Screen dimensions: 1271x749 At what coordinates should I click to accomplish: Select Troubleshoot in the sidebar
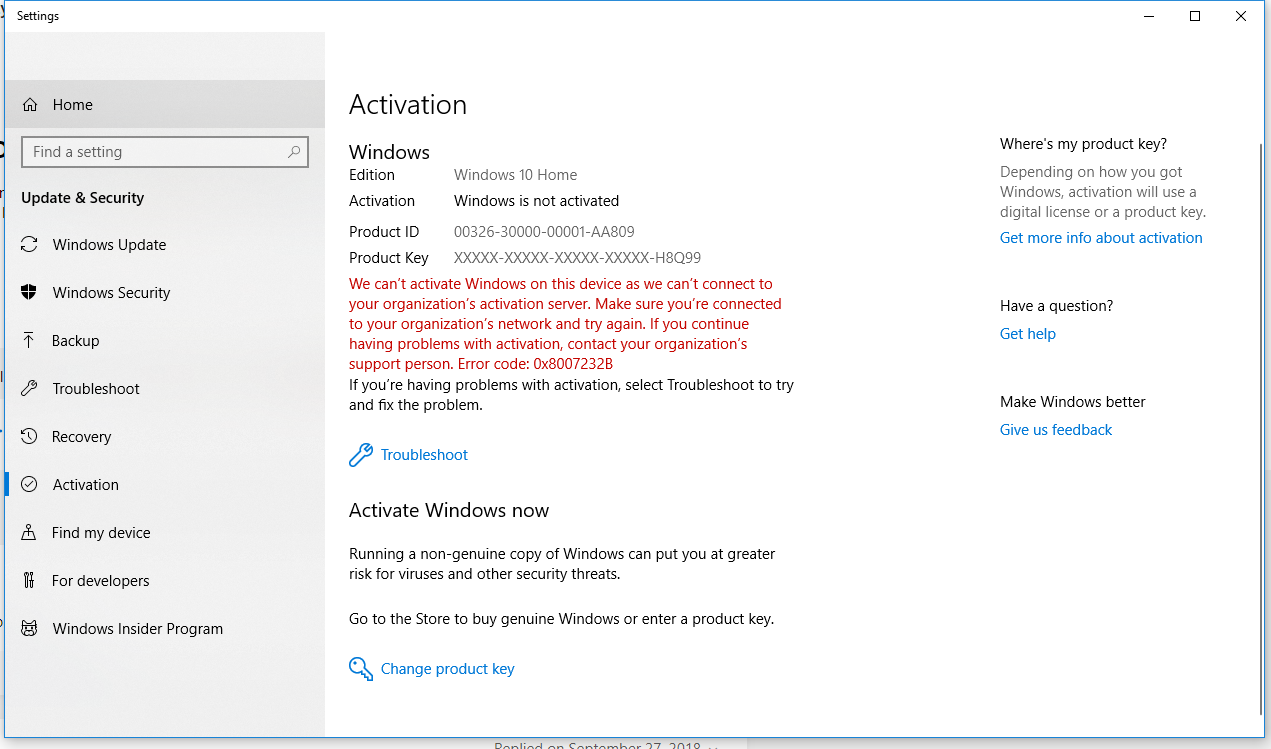[165, 389]
